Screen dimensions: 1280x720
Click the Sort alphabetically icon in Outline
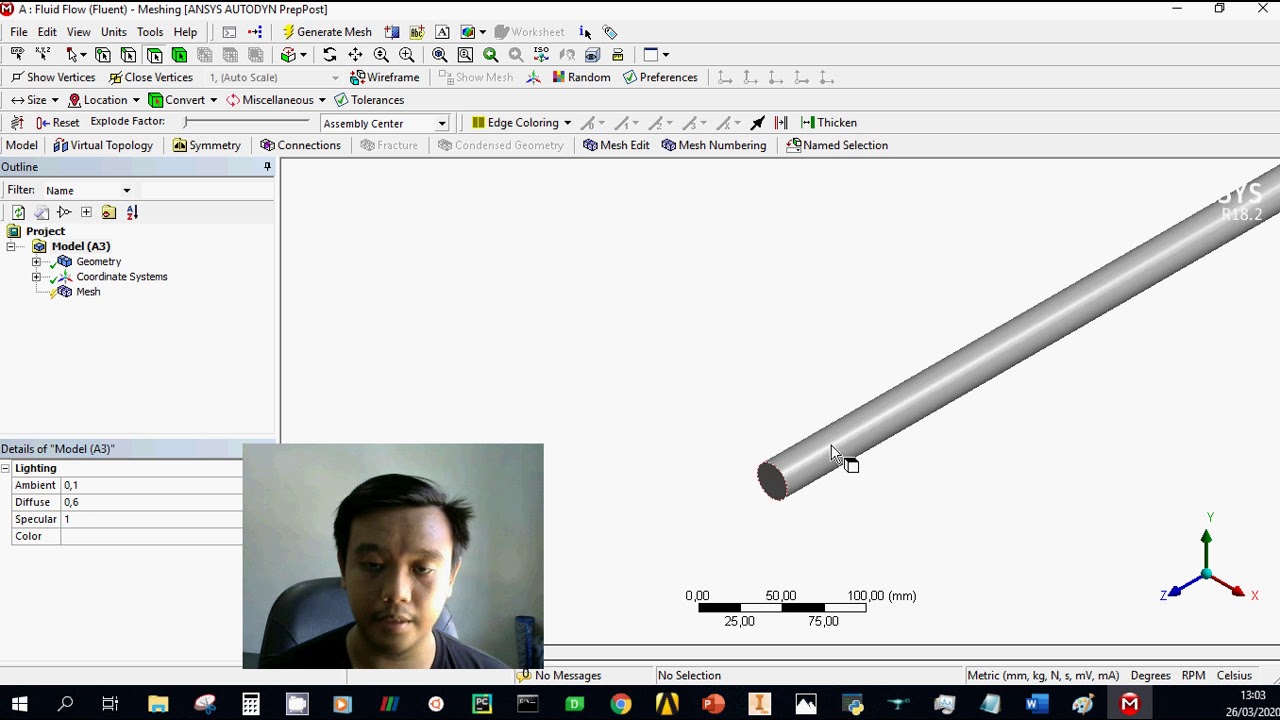(x=132, y=212)
